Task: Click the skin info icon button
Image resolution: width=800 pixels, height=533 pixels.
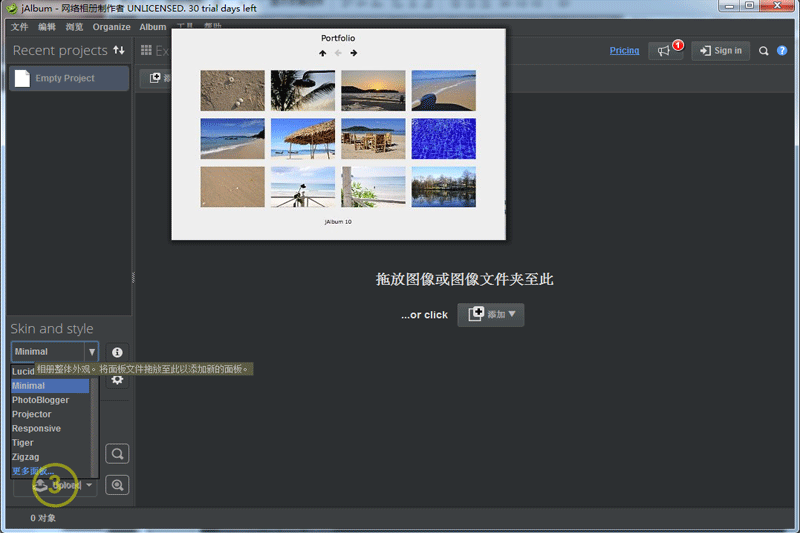Action: pos(117,352)
